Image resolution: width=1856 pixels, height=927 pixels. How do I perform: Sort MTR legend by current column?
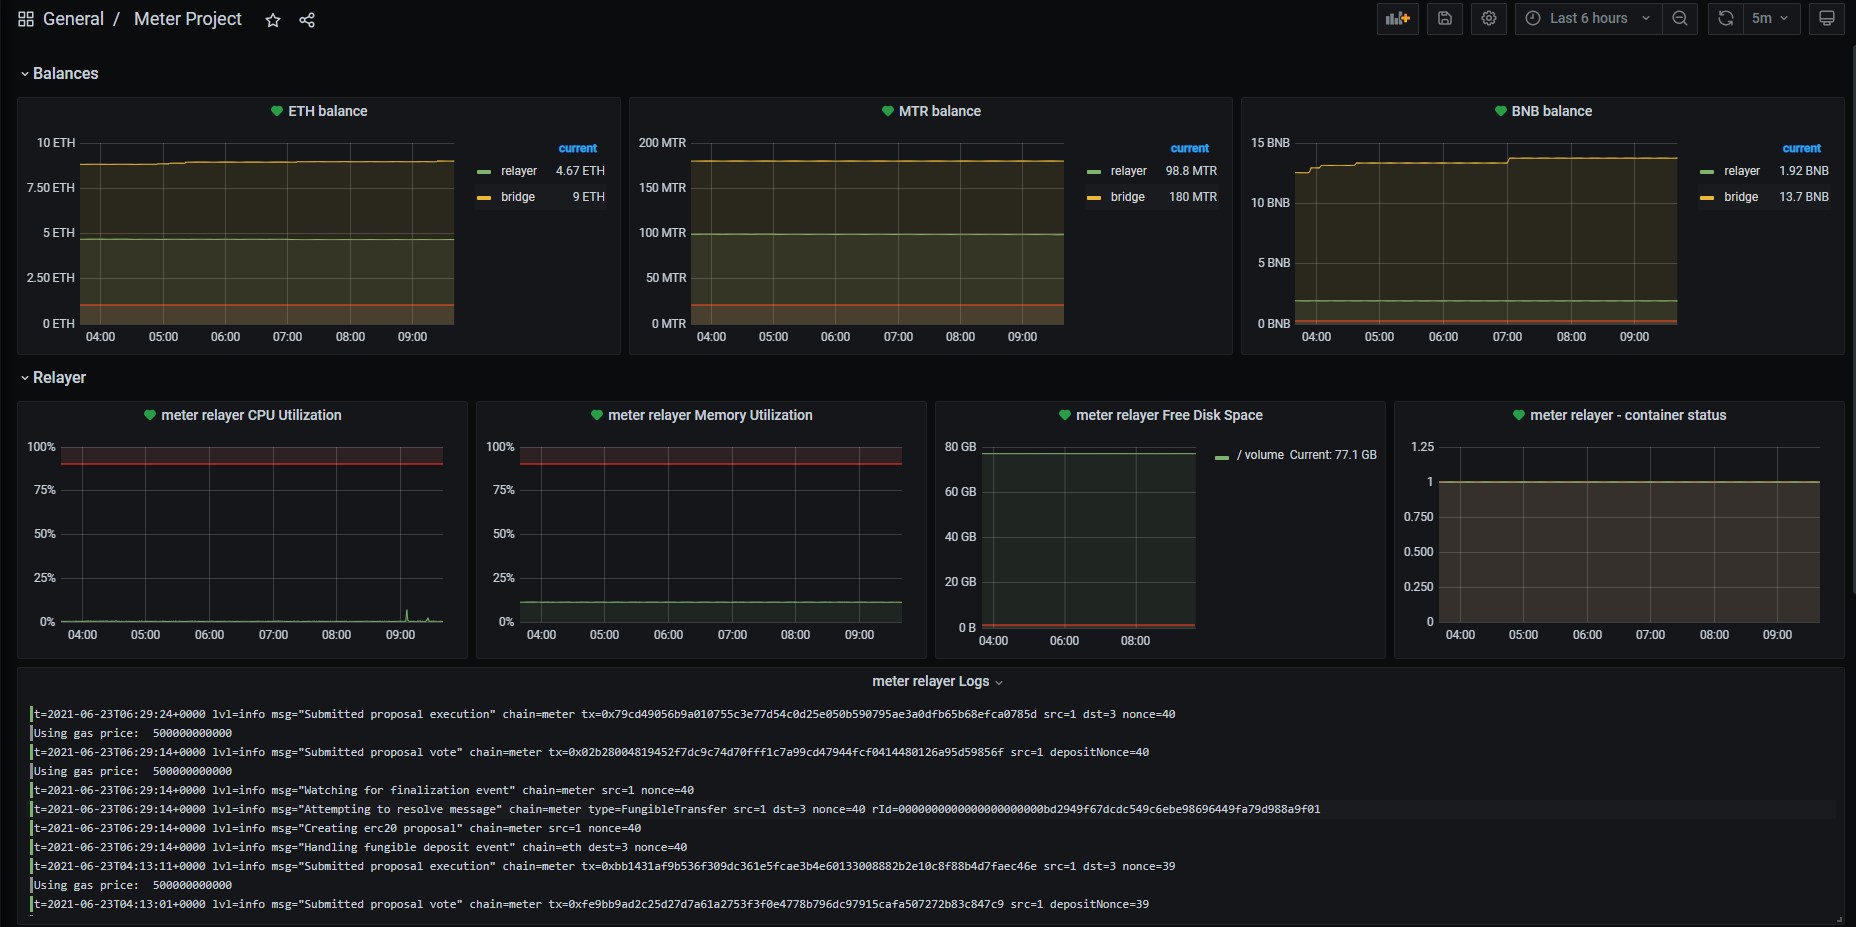click(1190, 148)
